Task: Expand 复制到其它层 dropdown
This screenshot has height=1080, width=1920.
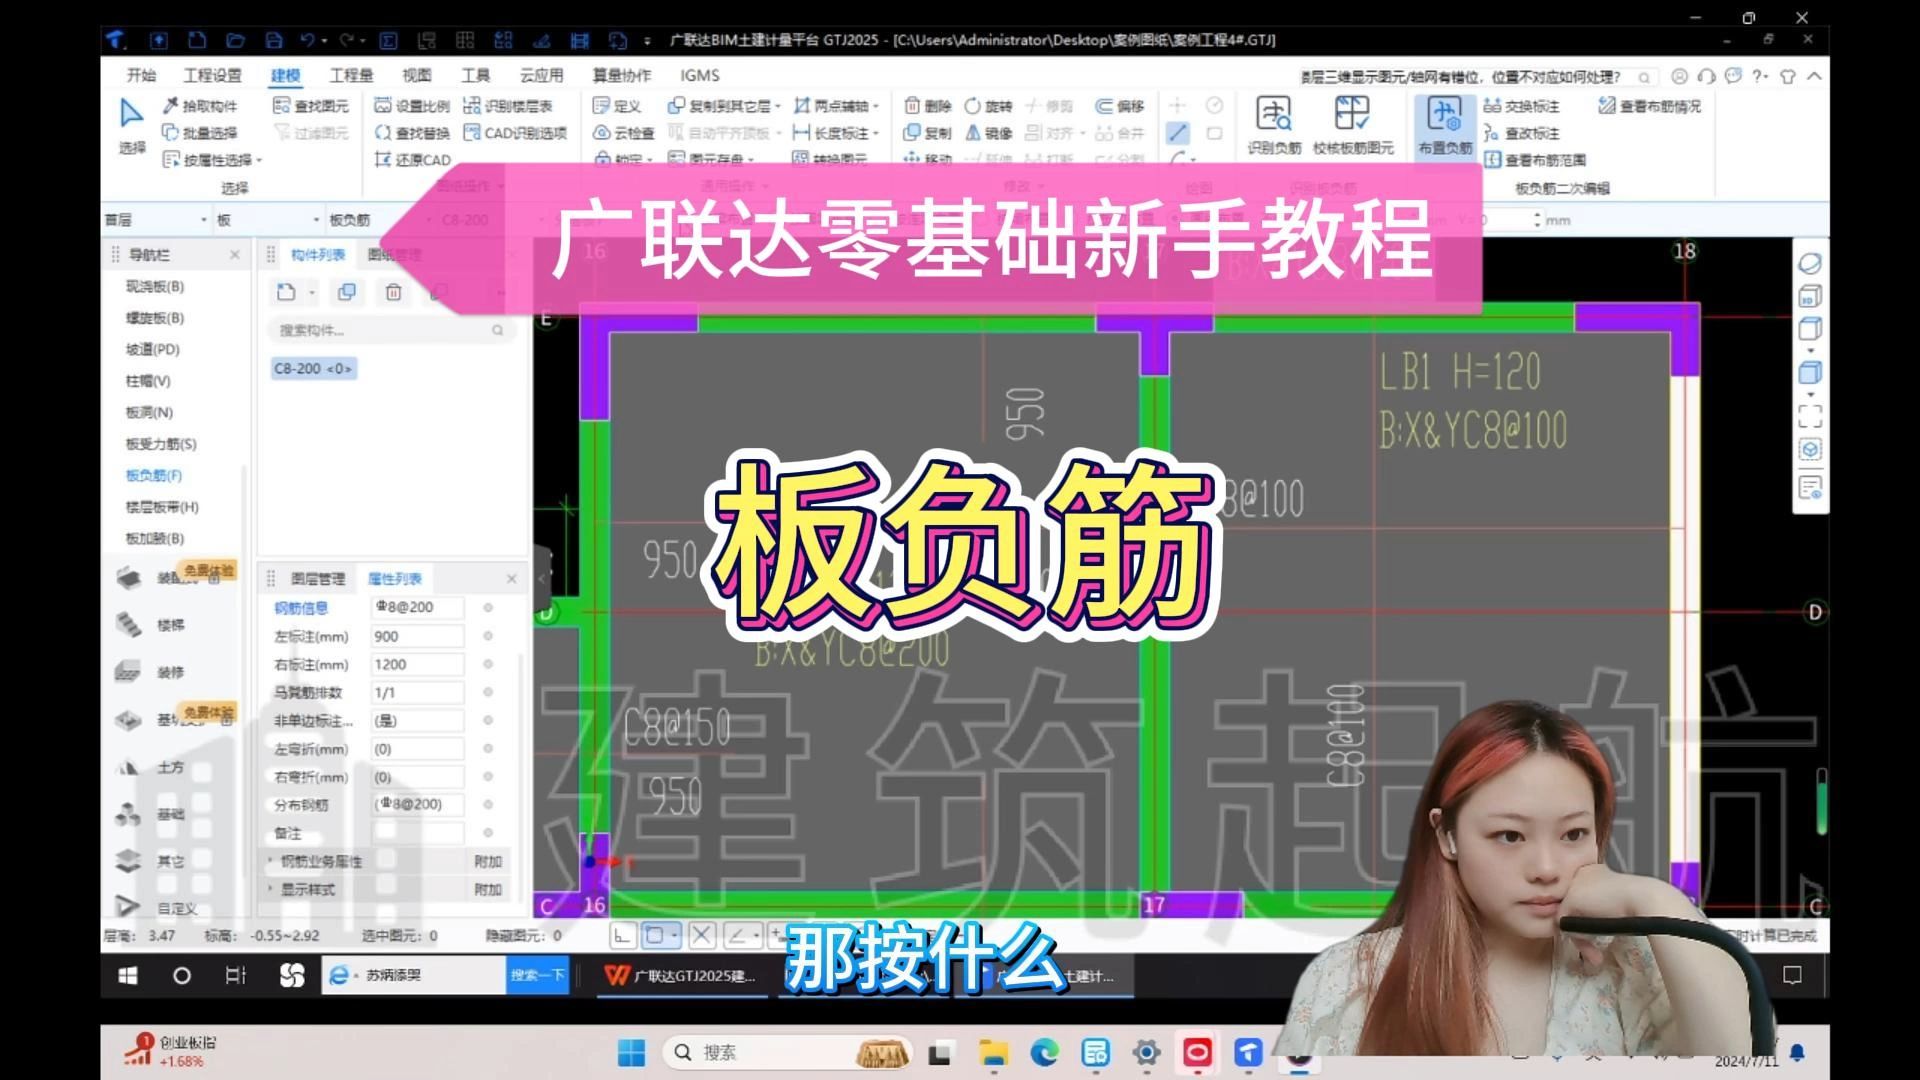Action: 778,106
